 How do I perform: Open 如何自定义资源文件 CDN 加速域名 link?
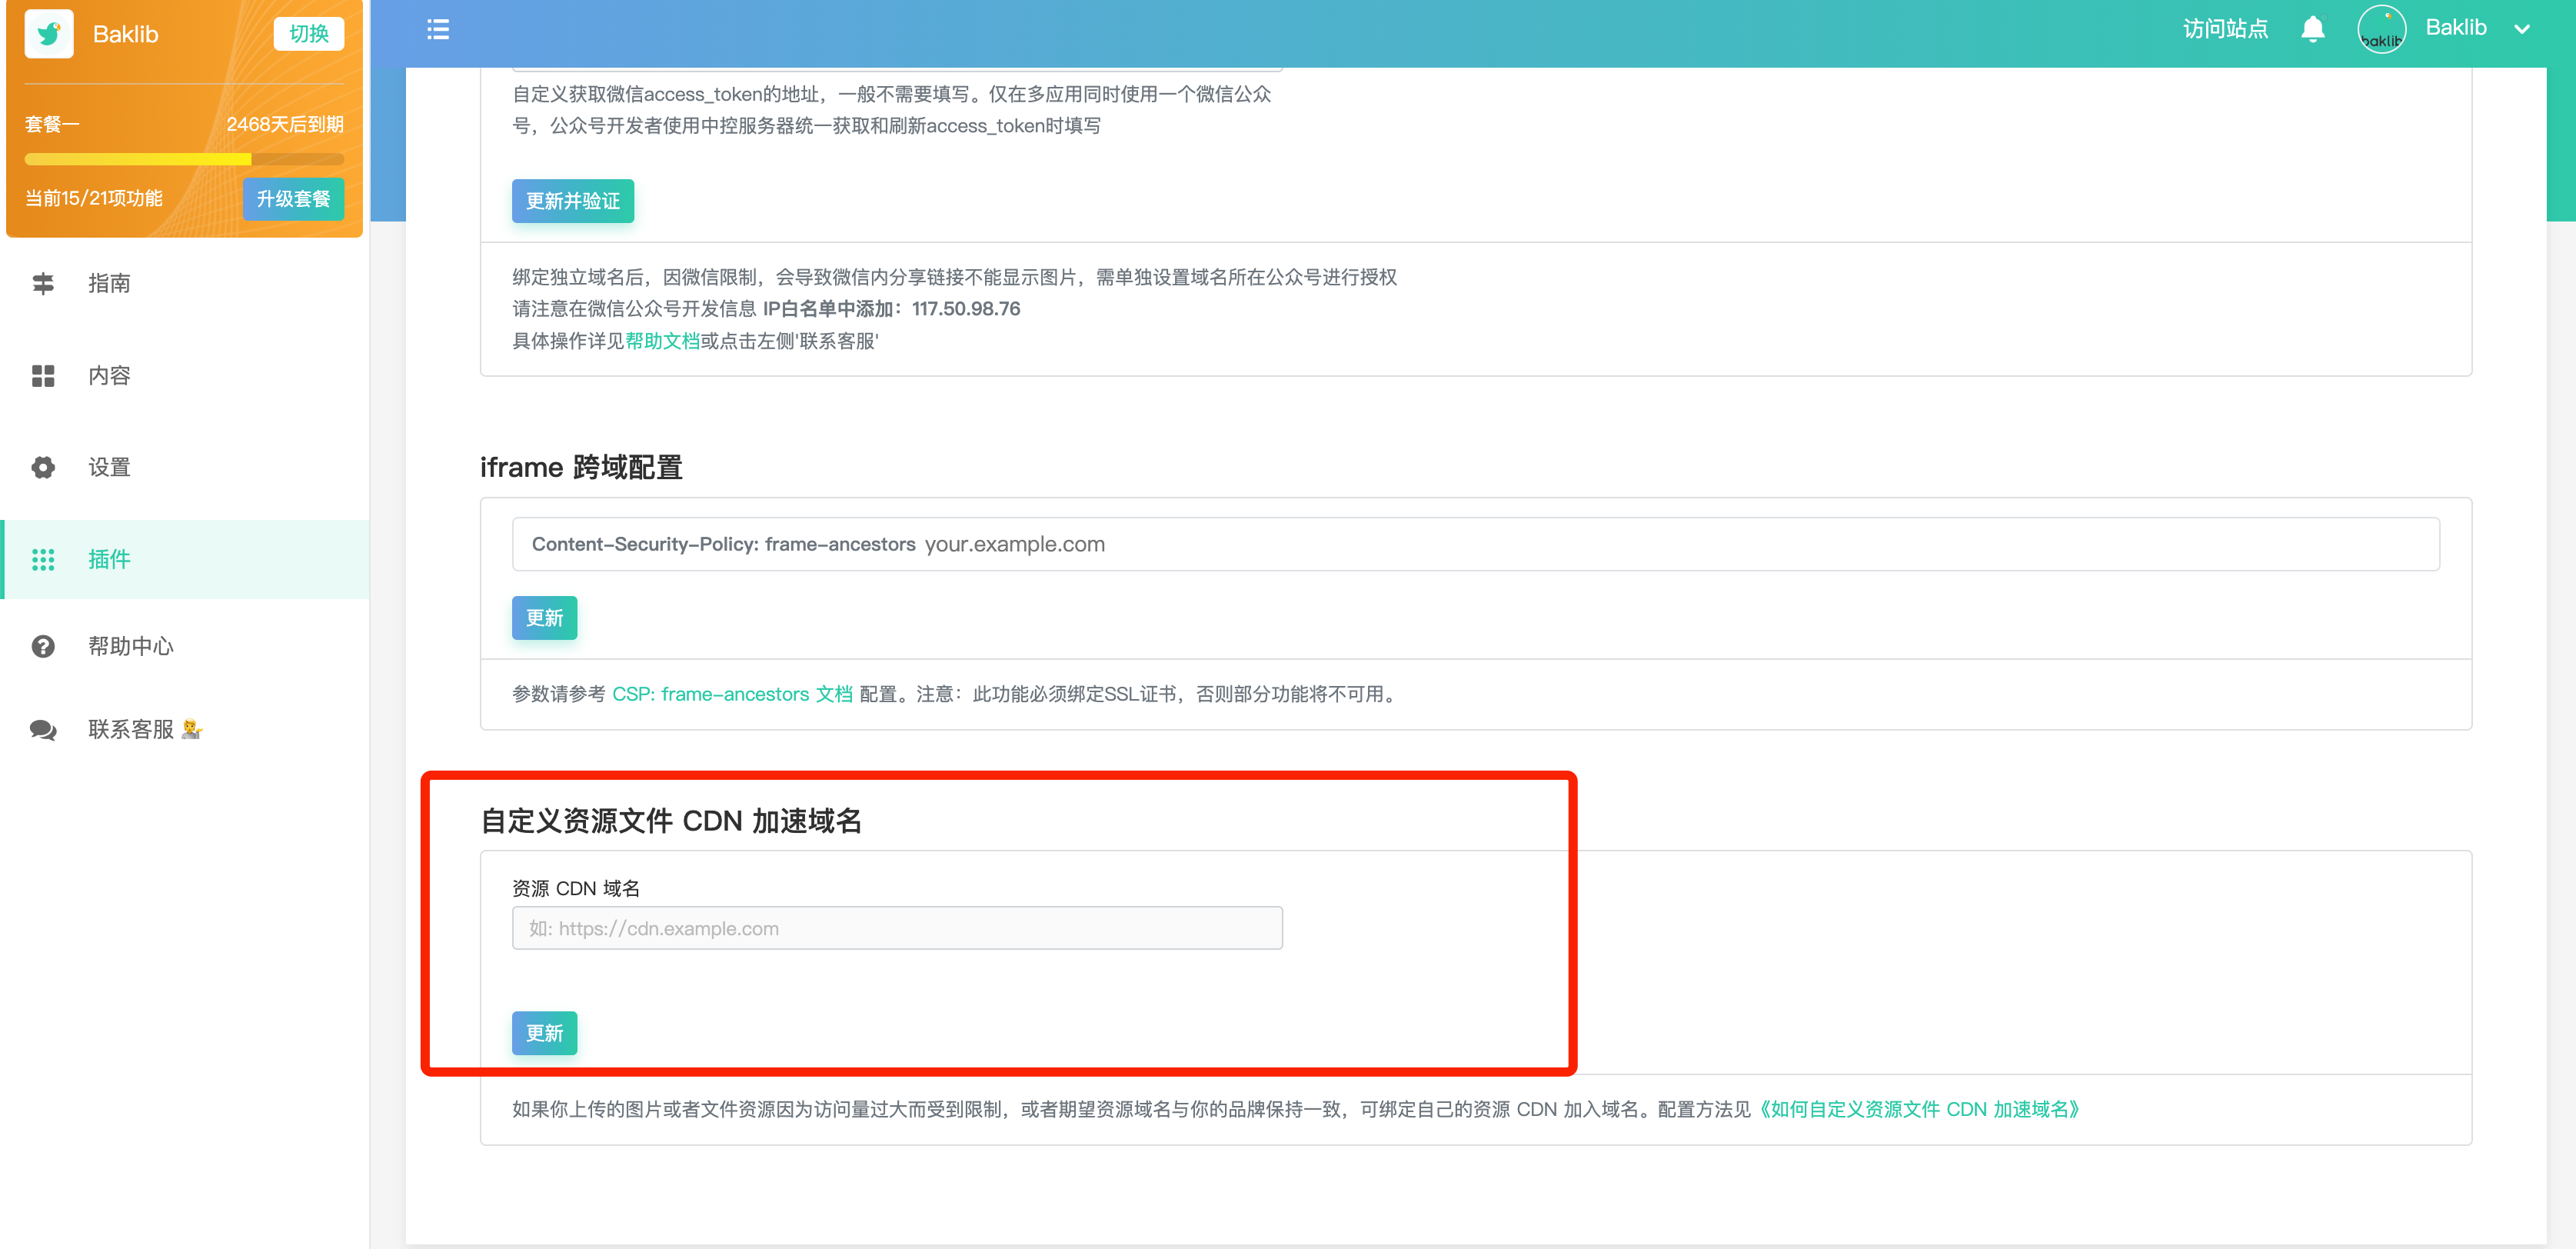[x=1921, y=1109]
